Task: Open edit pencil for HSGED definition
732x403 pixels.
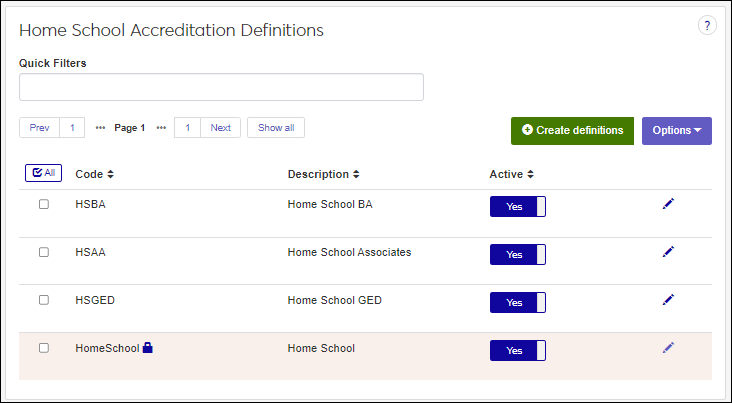Action: click(x=668, y=299)
